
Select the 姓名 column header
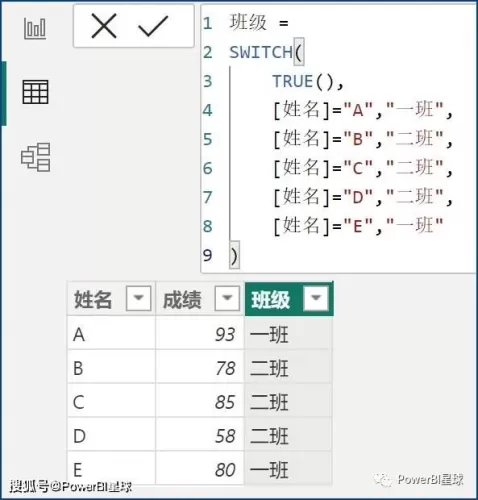pyautogui.click(x=111, y=299)
